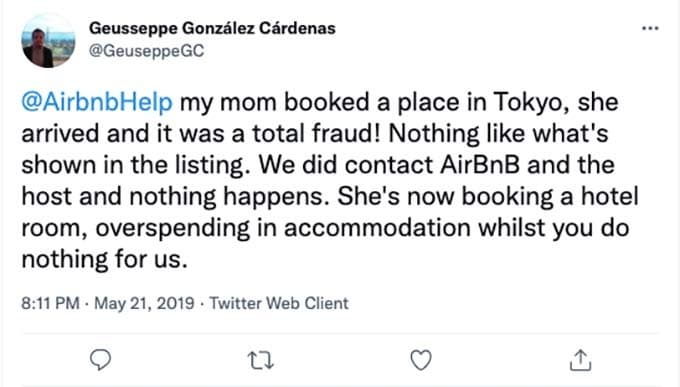
Task: Open the share tweet upload icon
Action: tap(580, 360)
